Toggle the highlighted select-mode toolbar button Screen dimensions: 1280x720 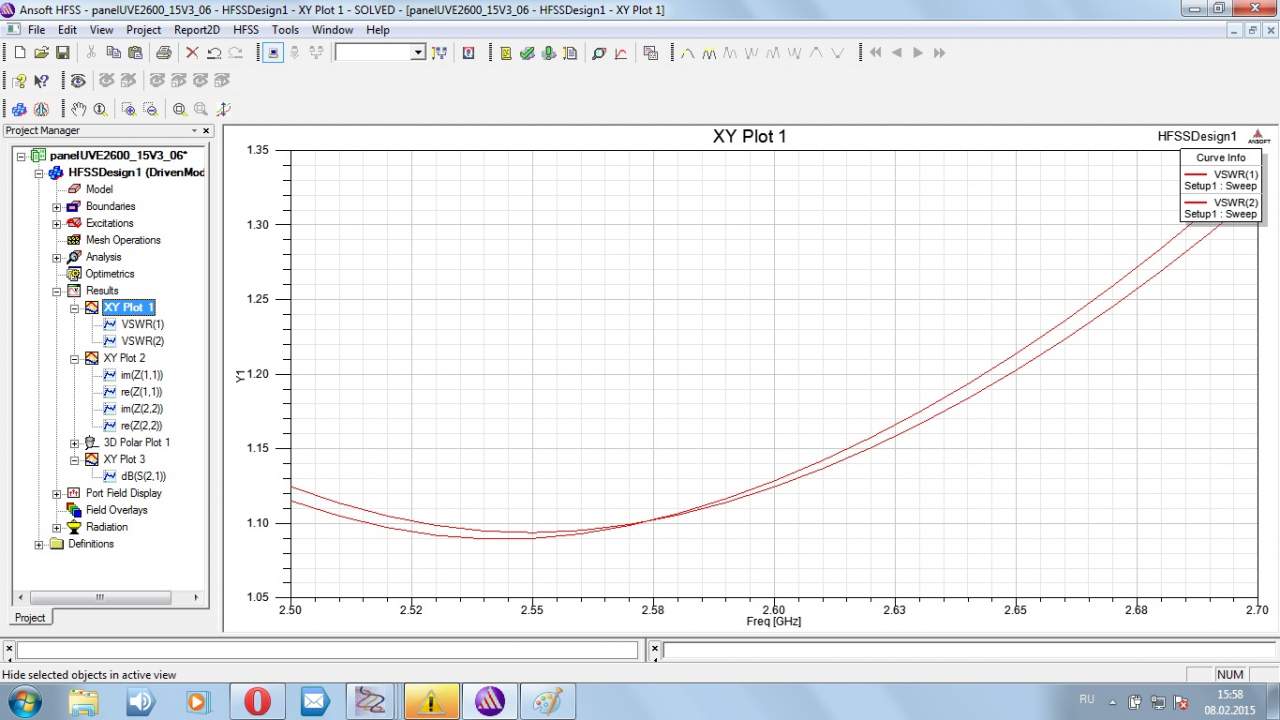(x=274, y=53)
